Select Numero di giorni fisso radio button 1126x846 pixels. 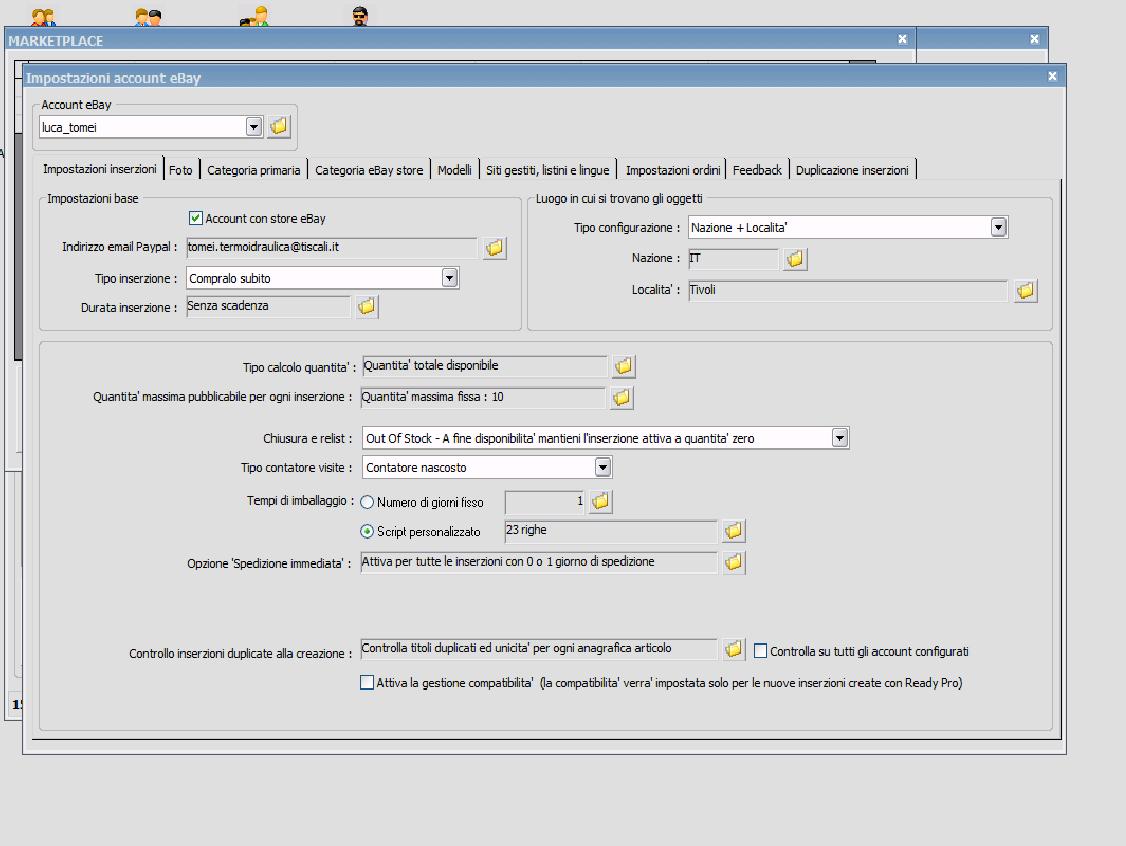[367, 502]
